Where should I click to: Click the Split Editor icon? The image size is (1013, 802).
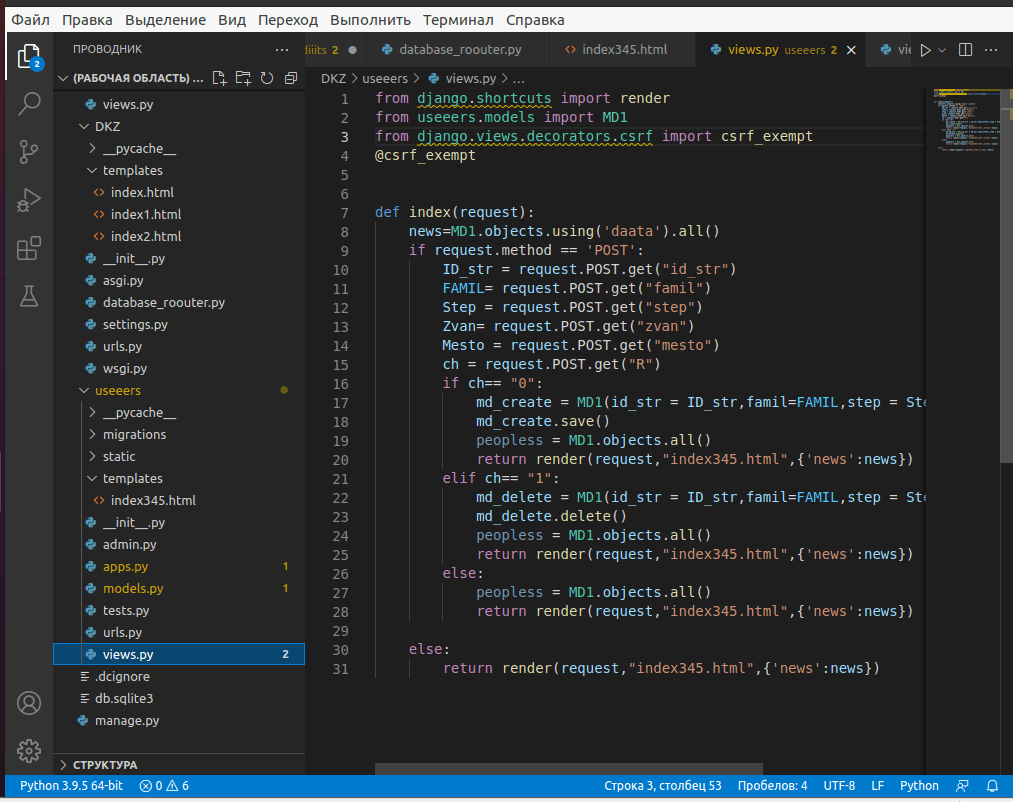965,49
